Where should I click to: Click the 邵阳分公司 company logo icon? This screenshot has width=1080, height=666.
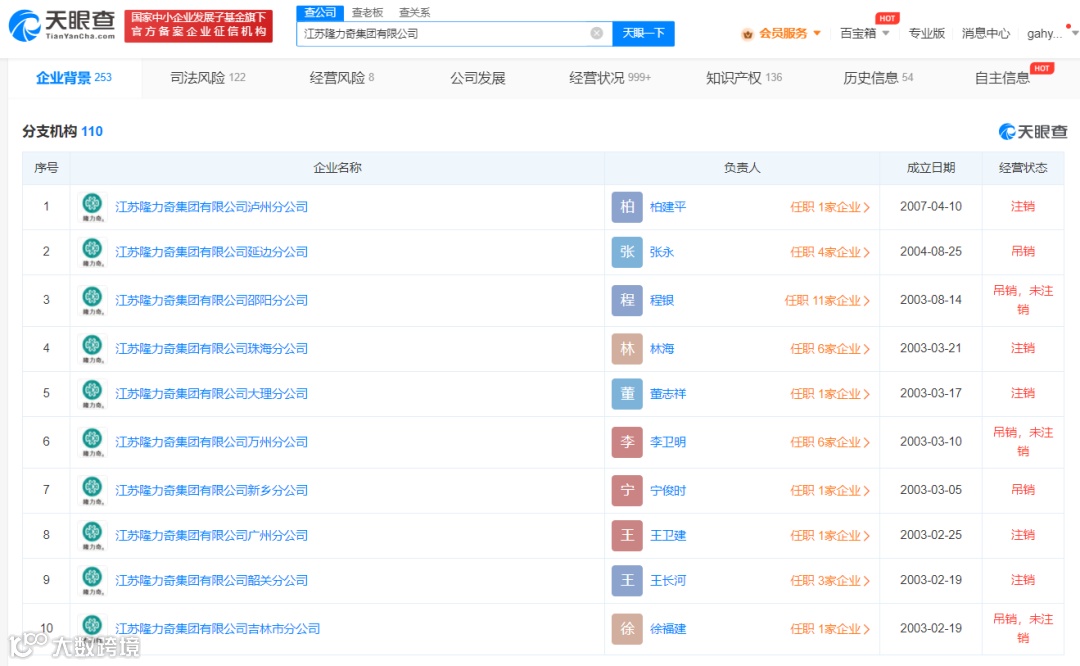point(92,300)
